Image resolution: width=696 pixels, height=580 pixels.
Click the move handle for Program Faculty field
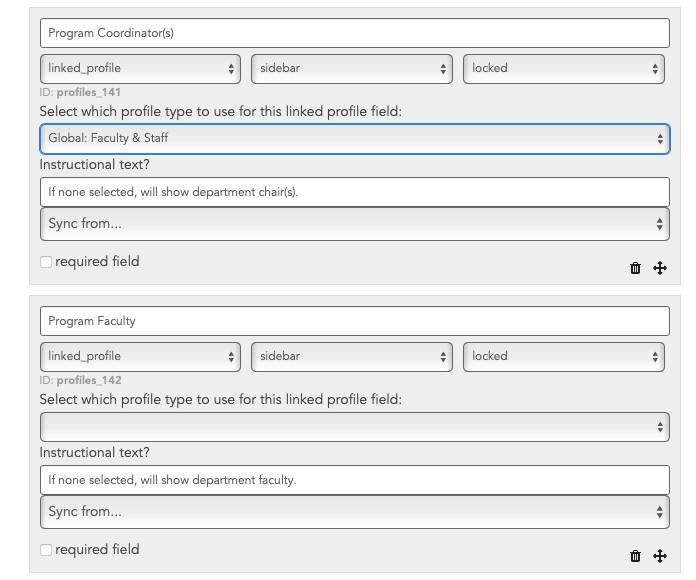click(660, 556)
